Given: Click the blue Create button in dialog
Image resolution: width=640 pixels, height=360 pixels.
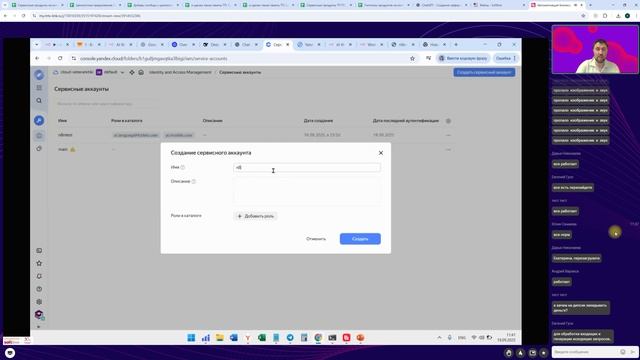Looking at the screenshot, I should (360, 239).
